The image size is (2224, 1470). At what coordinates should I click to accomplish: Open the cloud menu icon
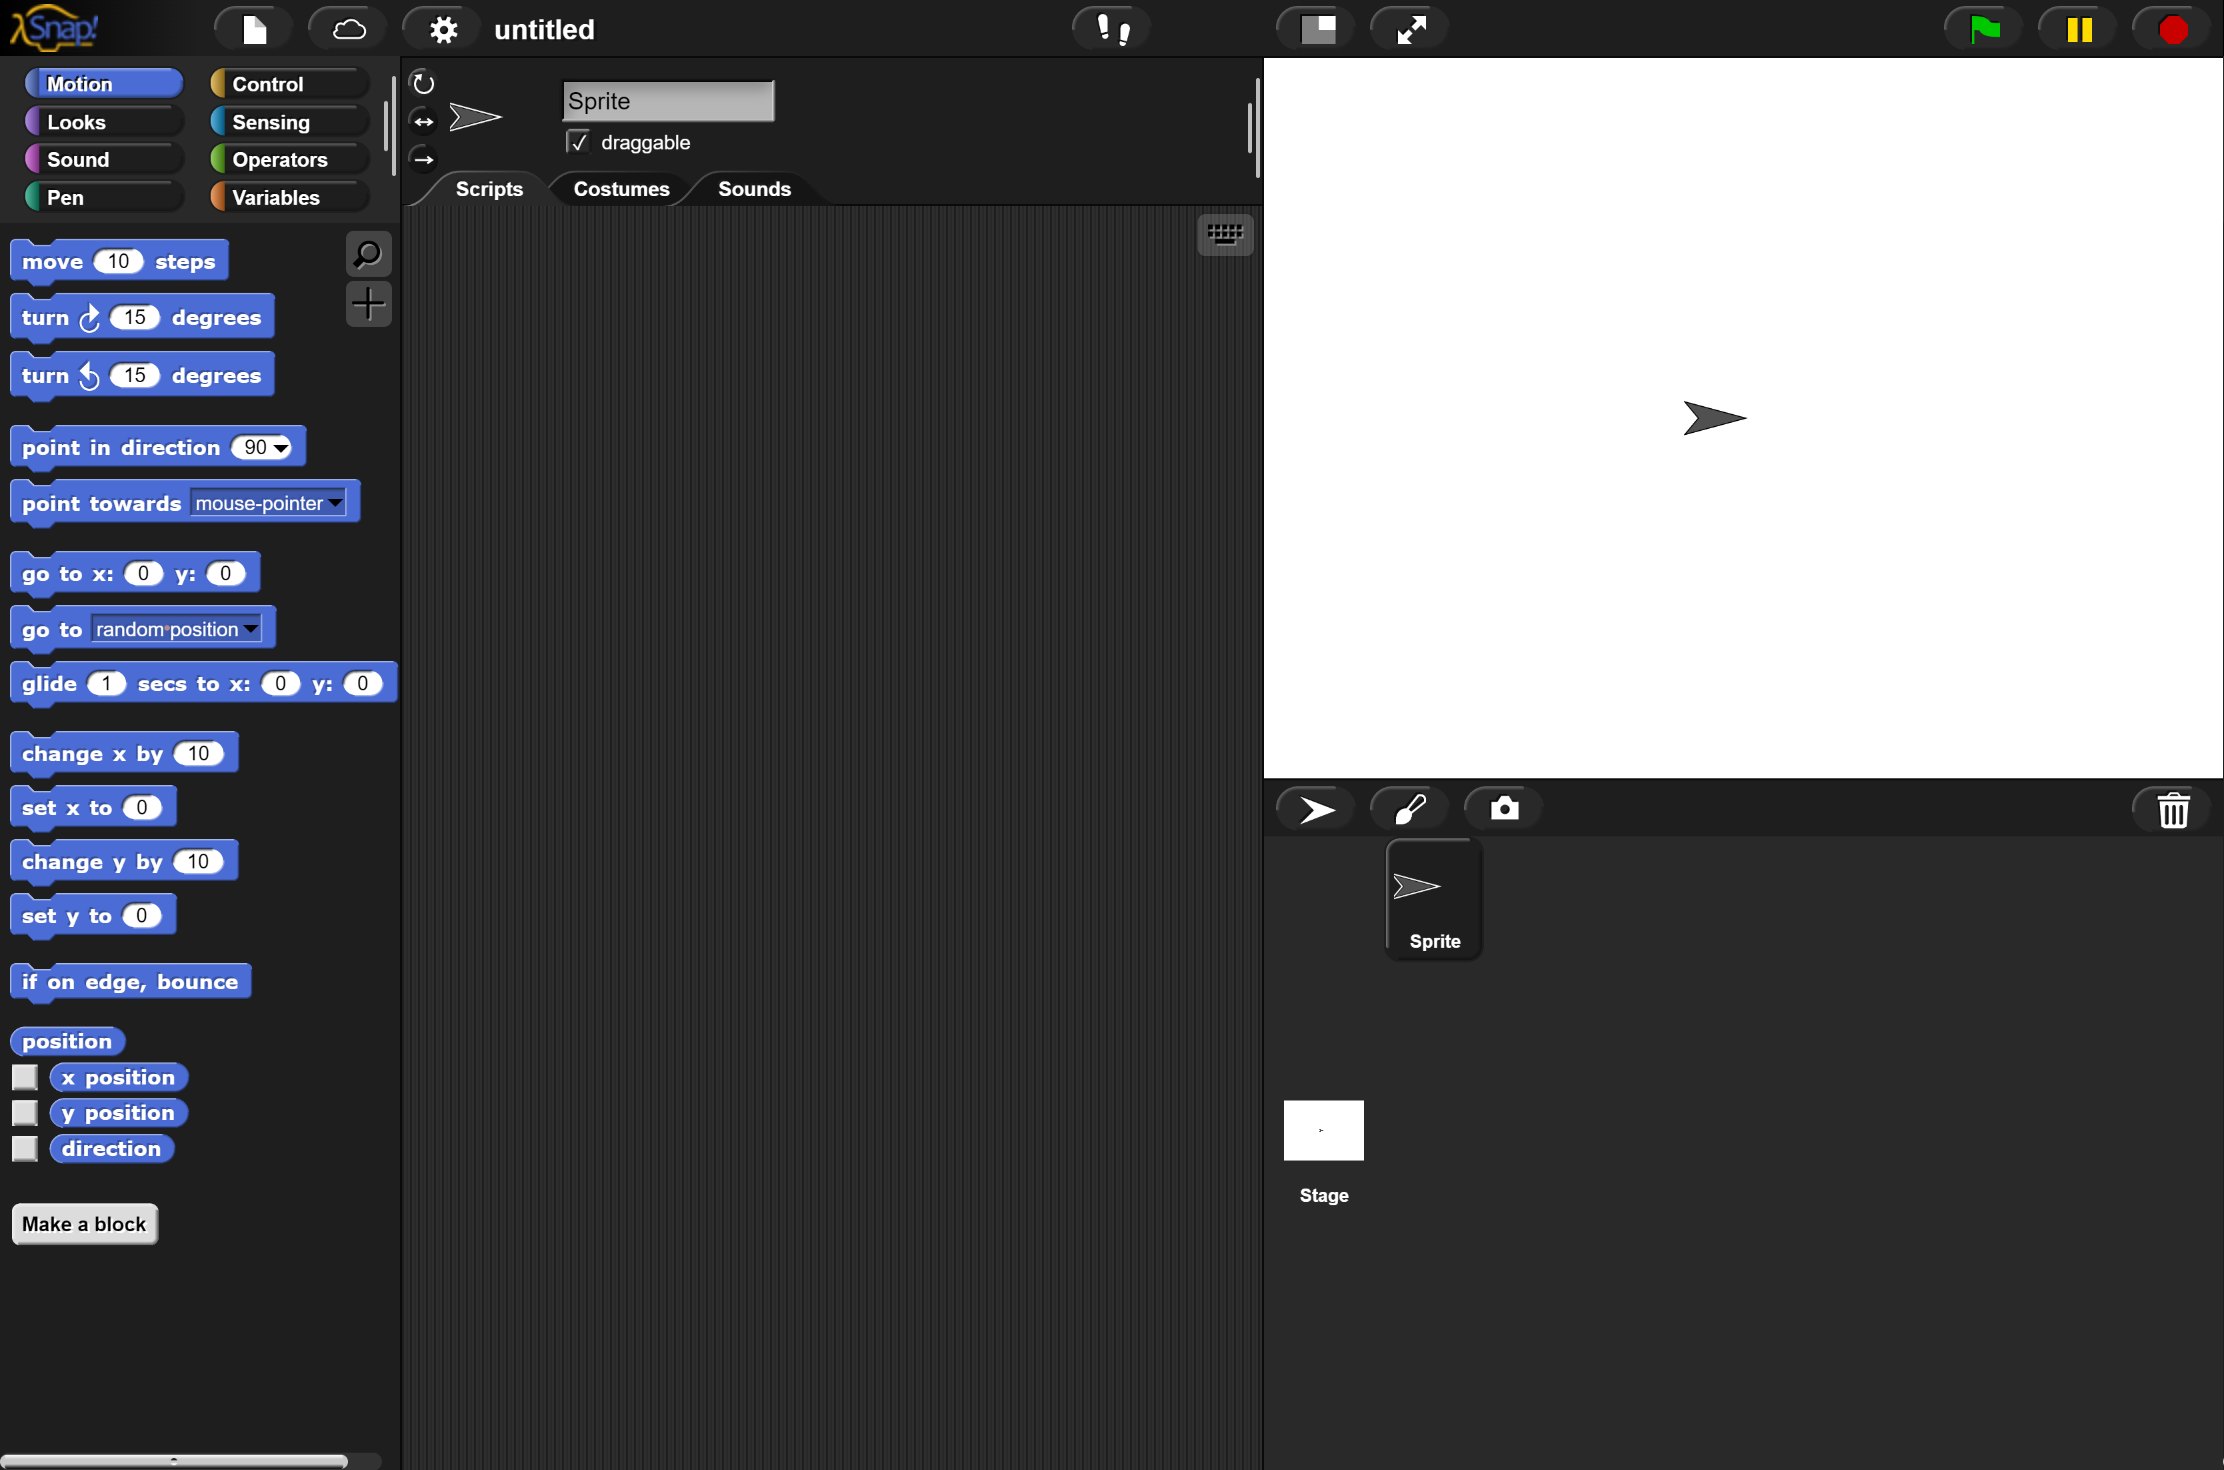coord(348,29)
